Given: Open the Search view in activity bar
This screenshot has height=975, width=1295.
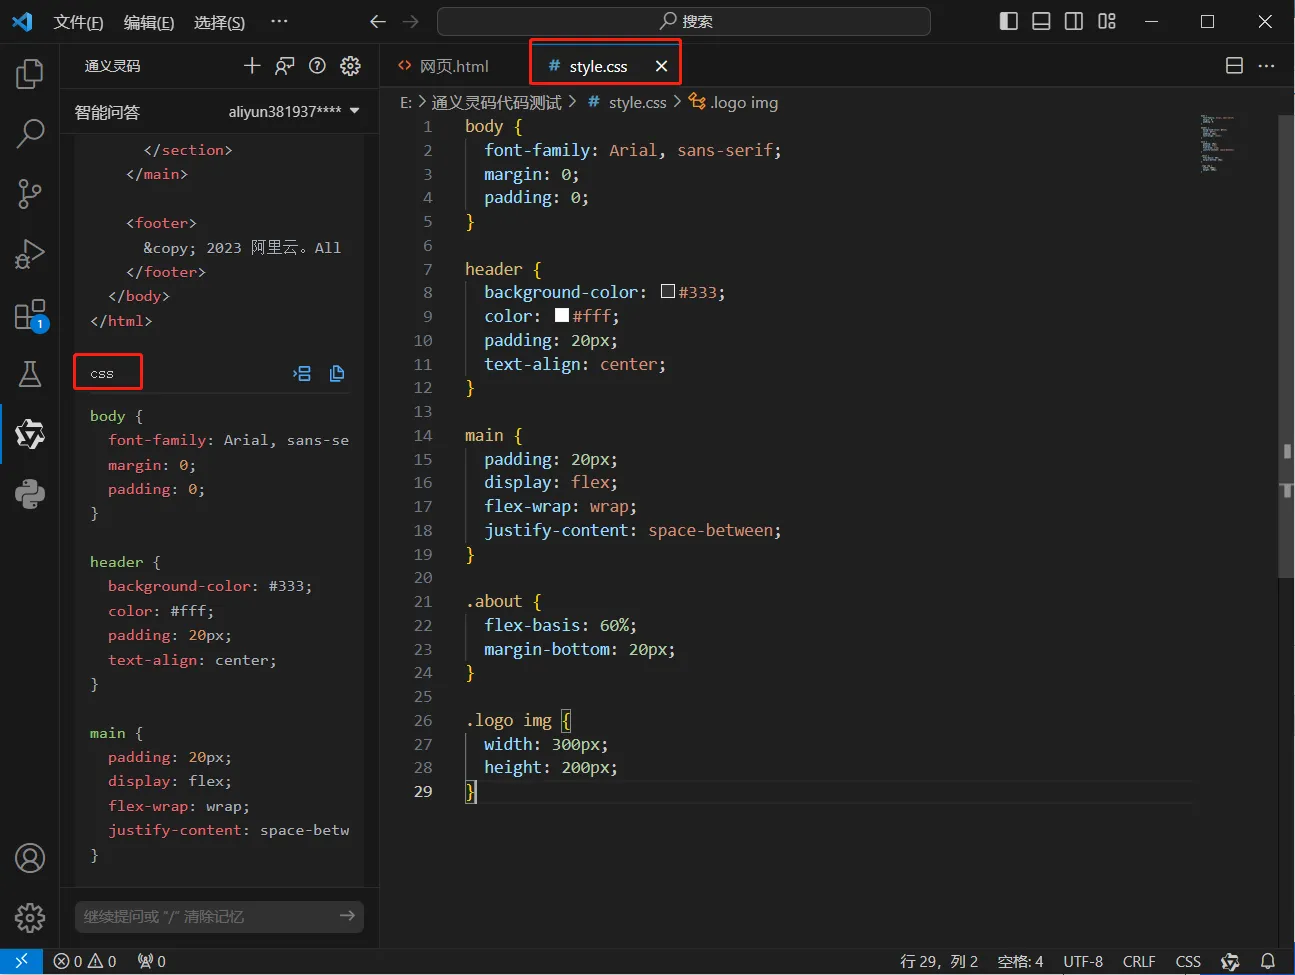Looking at the screenshot, I should pos(30,133).
